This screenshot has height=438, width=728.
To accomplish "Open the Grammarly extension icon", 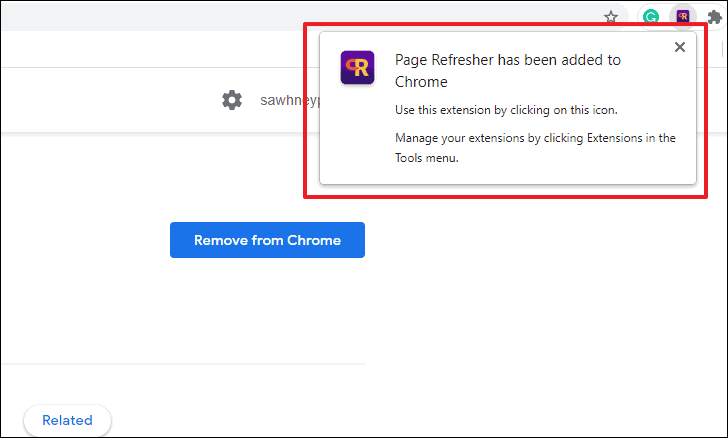I will click(x=651, y=17).
